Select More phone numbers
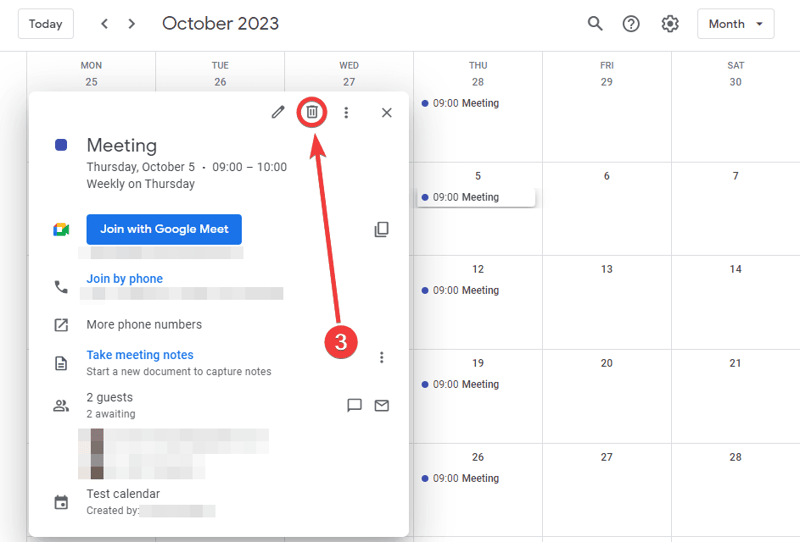This screenshot has height=542, width=800. pos(144,324)
